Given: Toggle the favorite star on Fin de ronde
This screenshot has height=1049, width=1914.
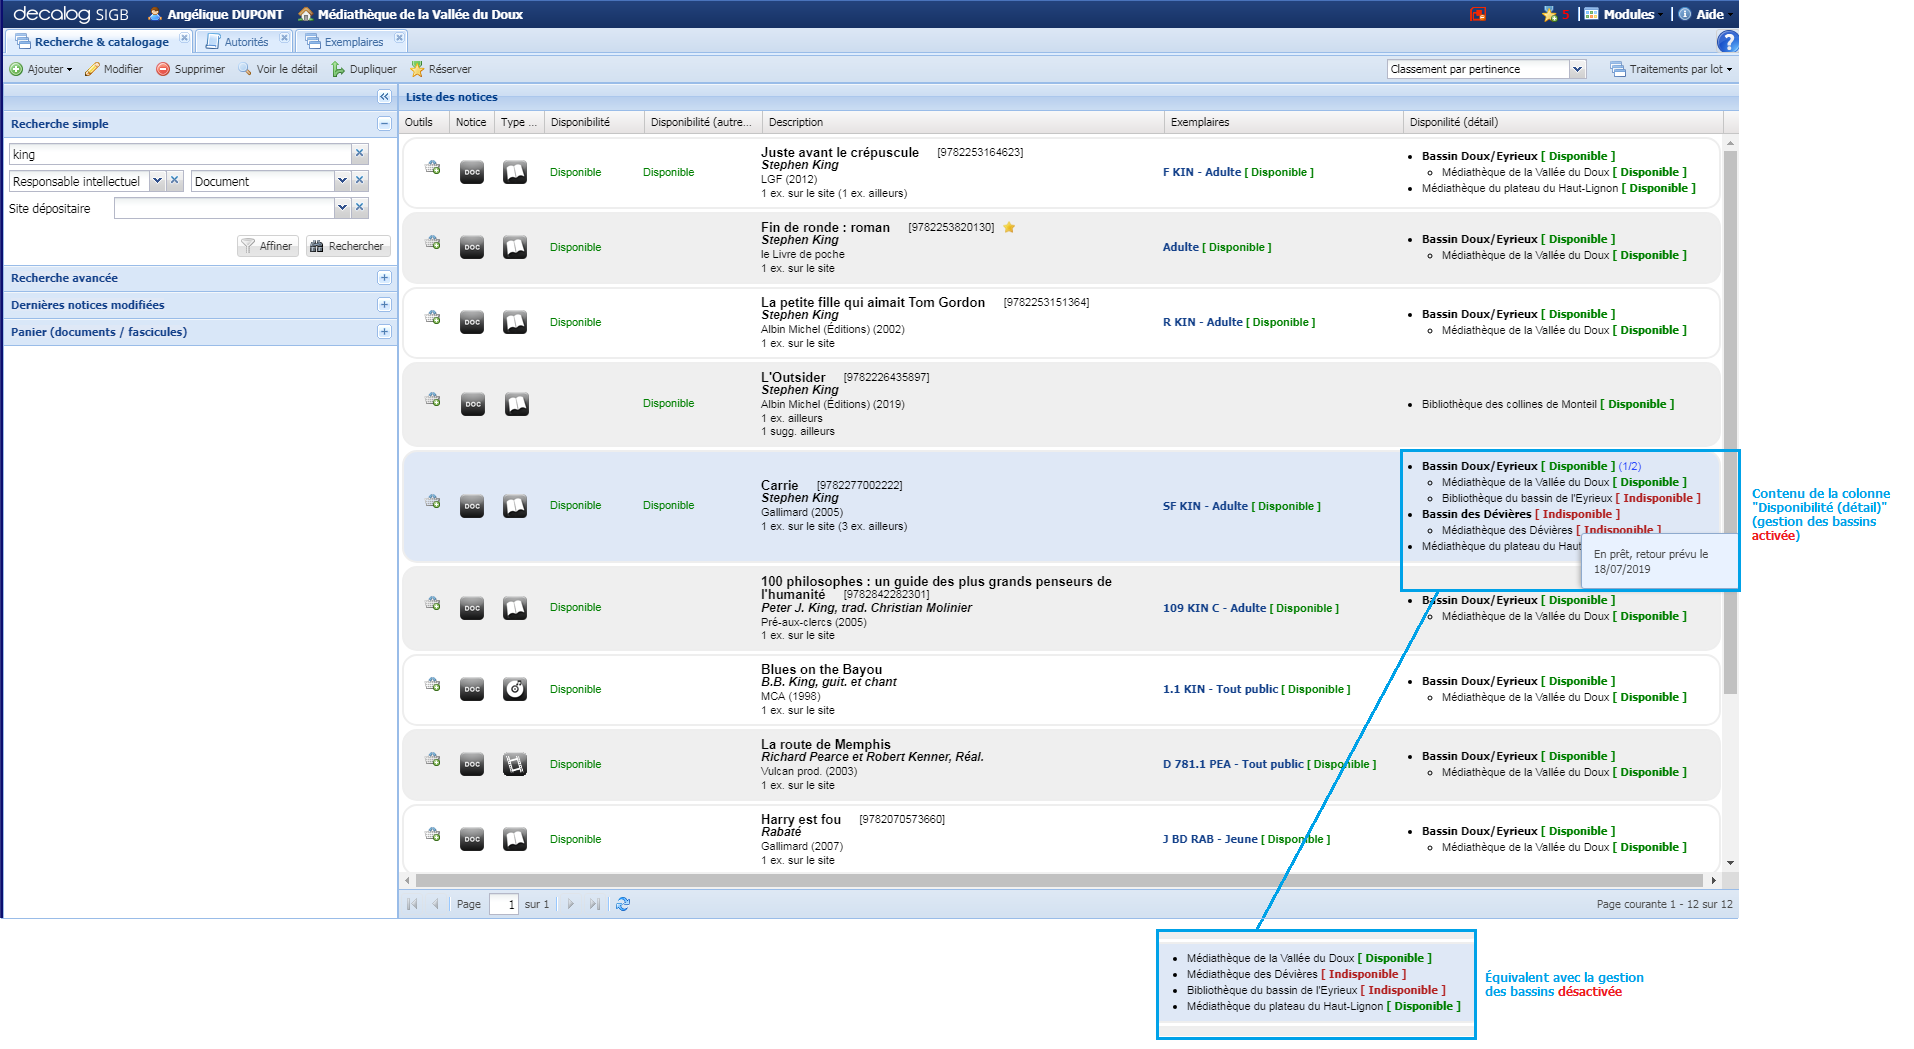Looking at the screenshot, I should click(1009, 227).
